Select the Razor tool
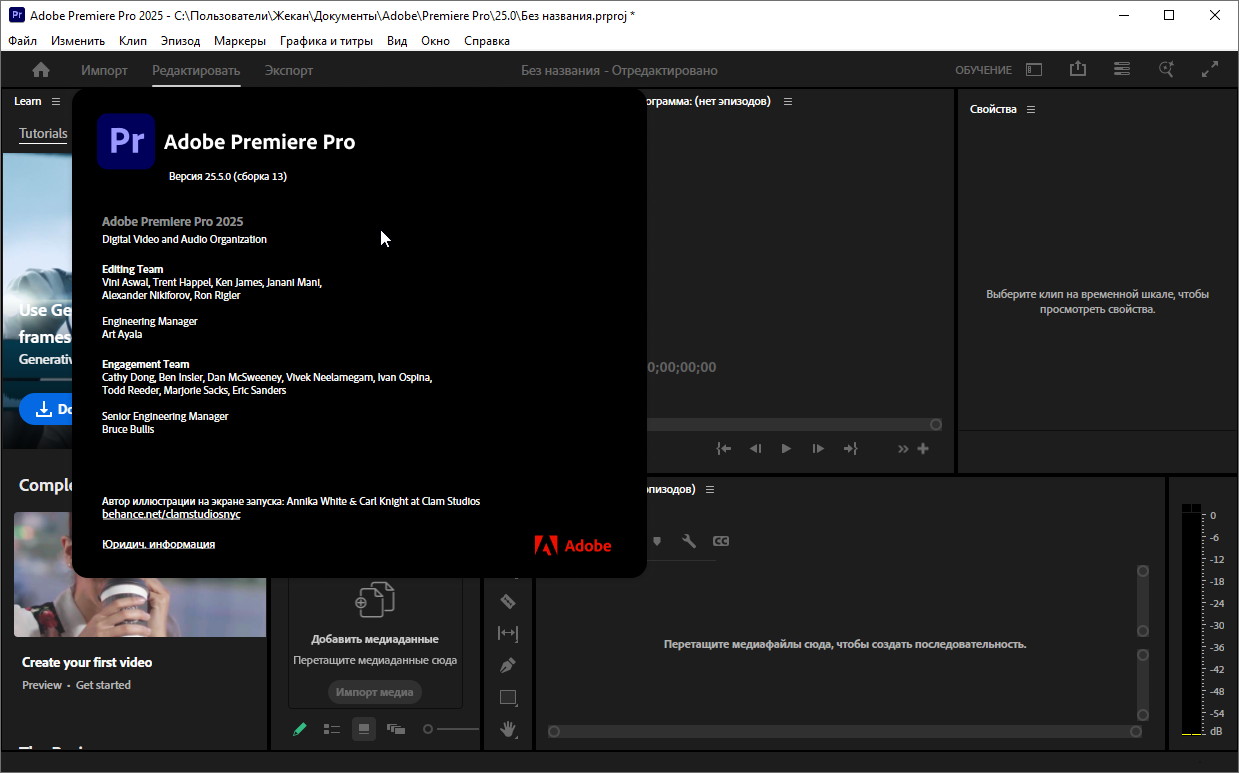Image resolution: width=1239 pixels, height=773 pixels. tap(508, 601)
